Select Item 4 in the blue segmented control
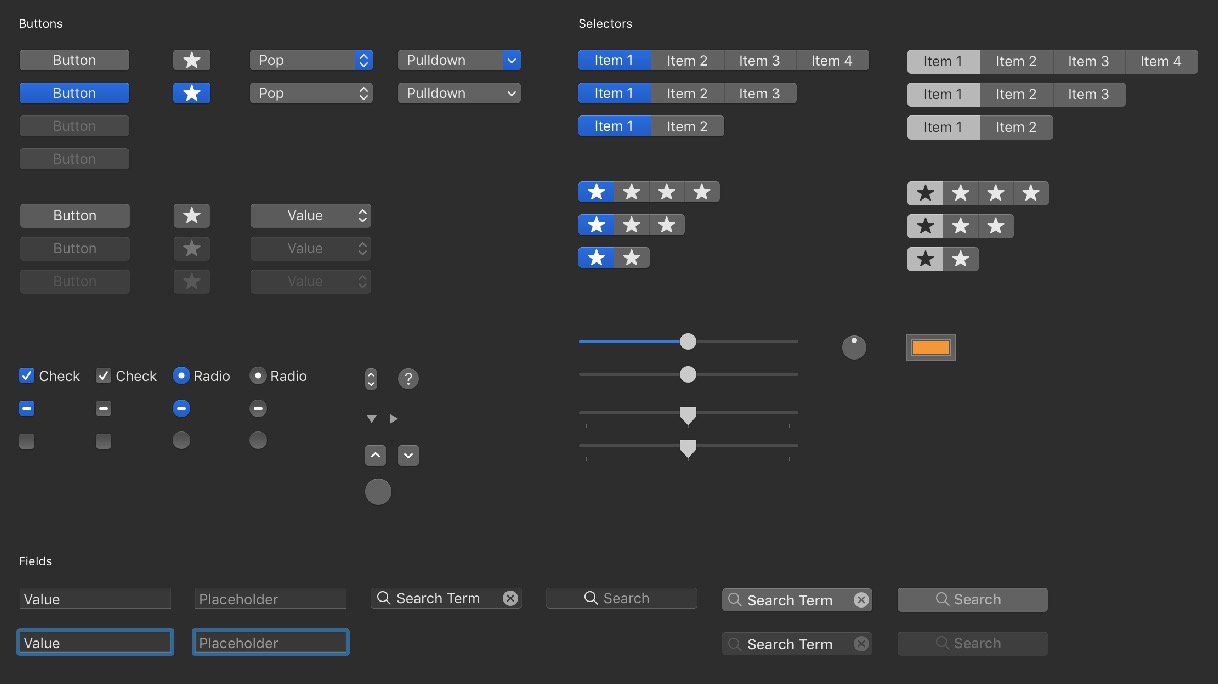This screenshot has height=684, width=1218. (832, 61)
